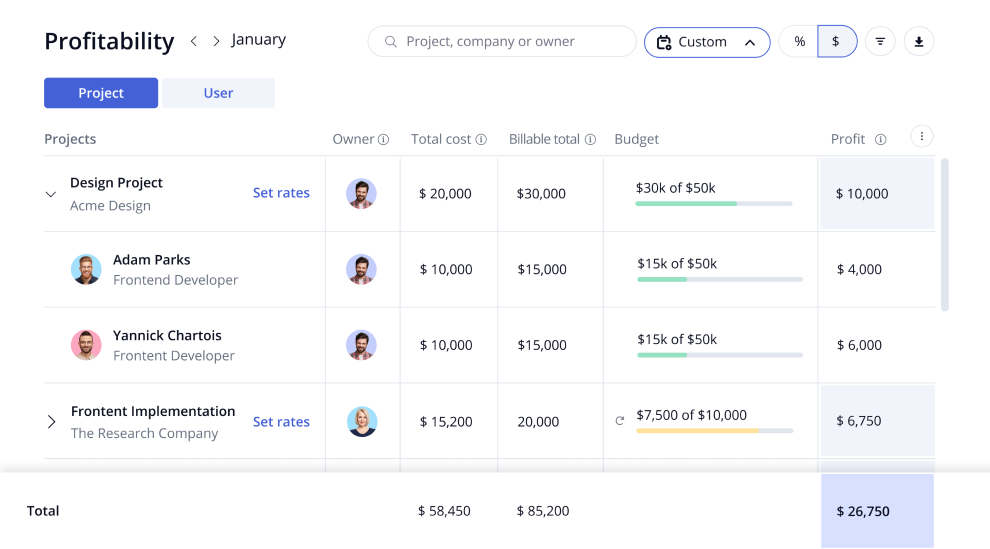990x549 pixels.
Task: Go to the previous month
Action: [x=194, y=41]
